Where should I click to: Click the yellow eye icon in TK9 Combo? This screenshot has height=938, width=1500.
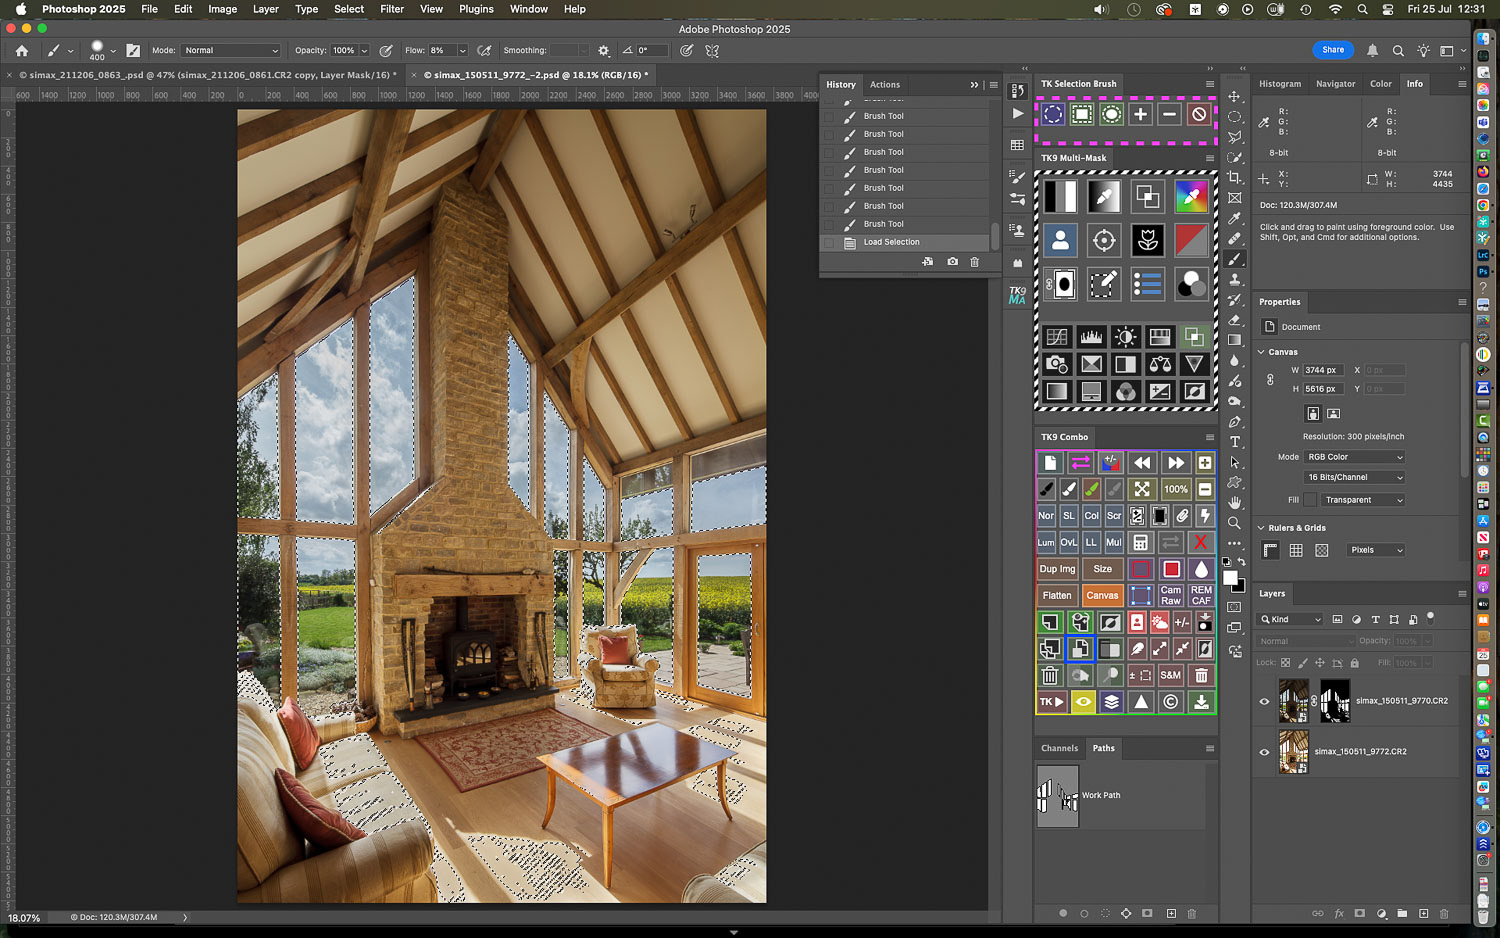coord(1083,702)
